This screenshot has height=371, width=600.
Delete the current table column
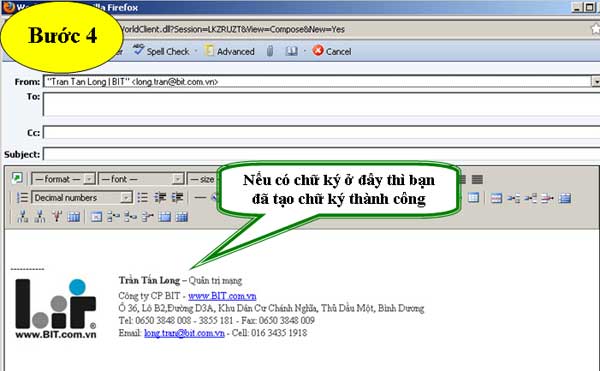pyautogui.click(x=57, y=217)
